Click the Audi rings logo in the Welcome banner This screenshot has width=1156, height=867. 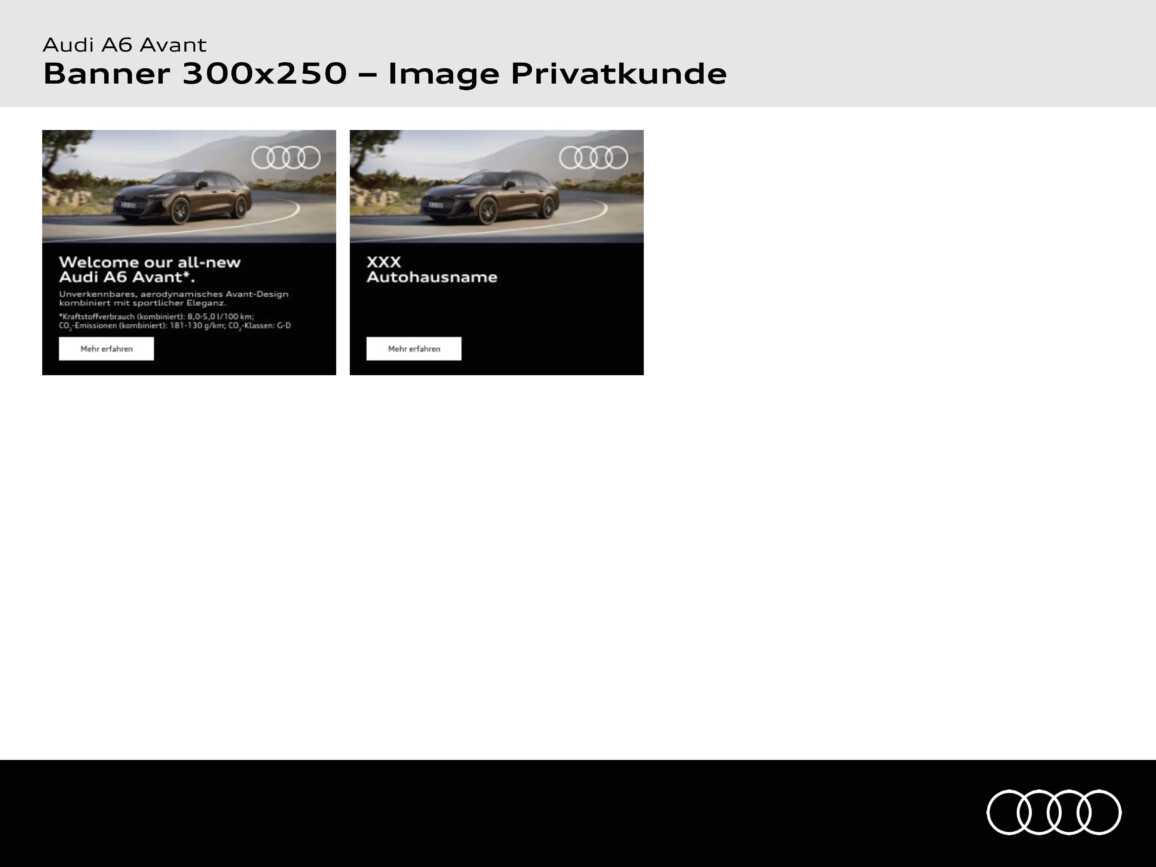pyautogui.click(x=286, y=157)
